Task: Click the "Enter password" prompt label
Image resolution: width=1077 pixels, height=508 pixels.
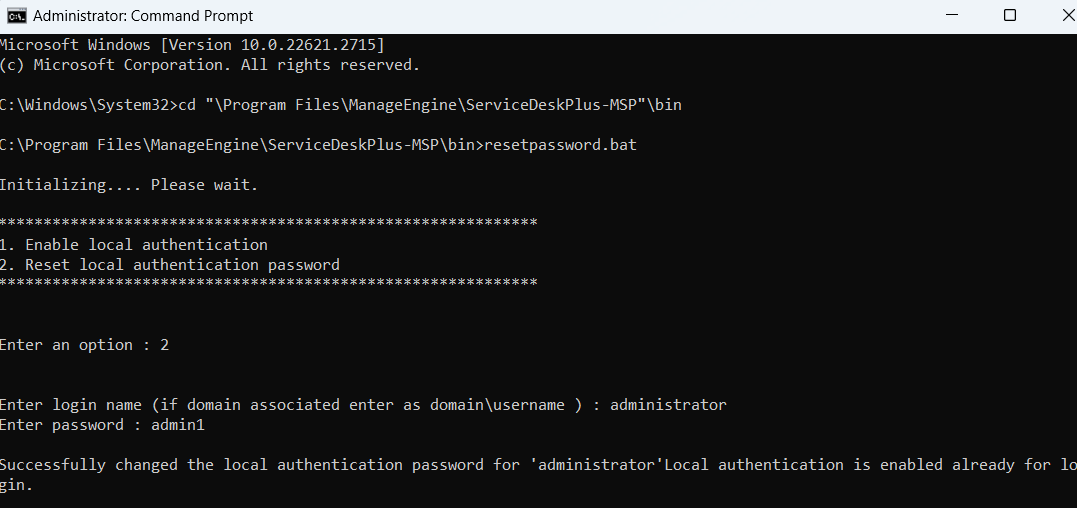Action: (x=62, y=425)
